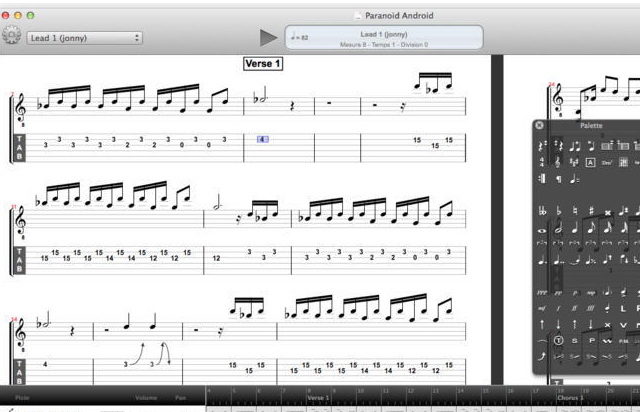The height and width of the screenshot is (412, 640).
Task: Select the Verse 1 section label
Action: tap(263, 64)
